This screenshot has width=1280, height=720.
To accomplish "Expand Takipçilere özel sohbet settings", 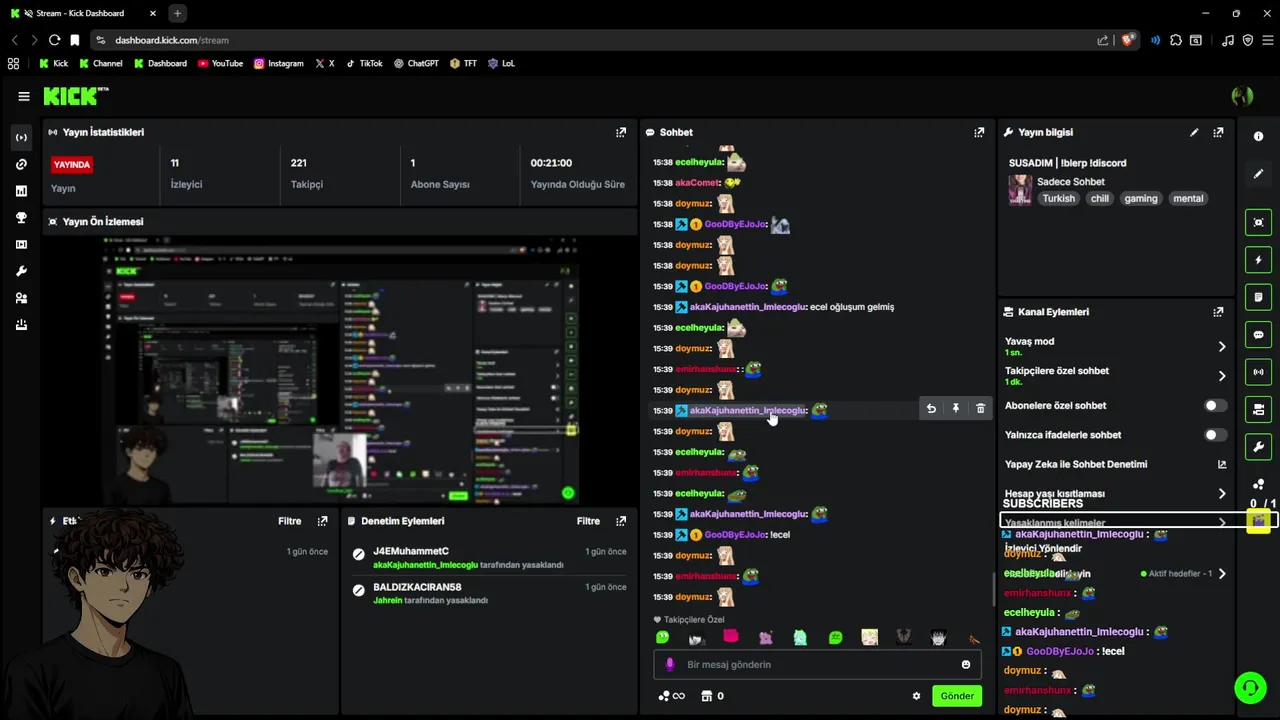I will 1221,376.
